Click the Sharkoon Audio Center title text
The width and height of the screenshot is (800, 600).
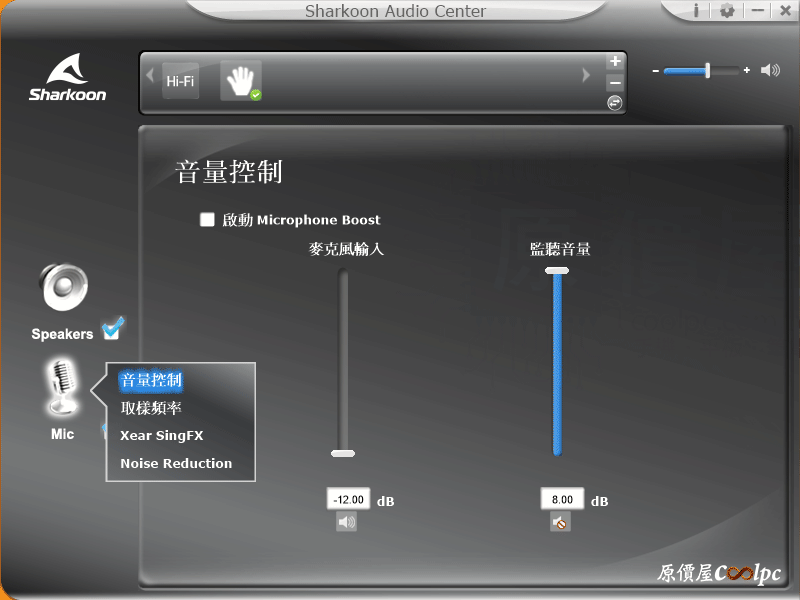tap(395, 11)
